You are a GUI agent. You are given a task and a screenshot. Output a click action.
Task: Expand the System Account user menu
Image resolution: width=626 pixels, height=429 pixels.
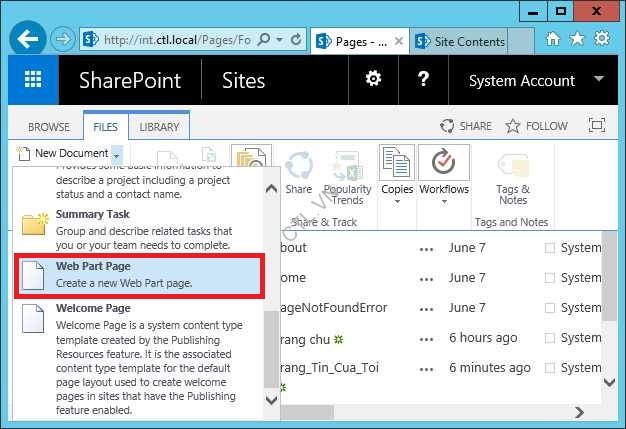tap(599, 80)
